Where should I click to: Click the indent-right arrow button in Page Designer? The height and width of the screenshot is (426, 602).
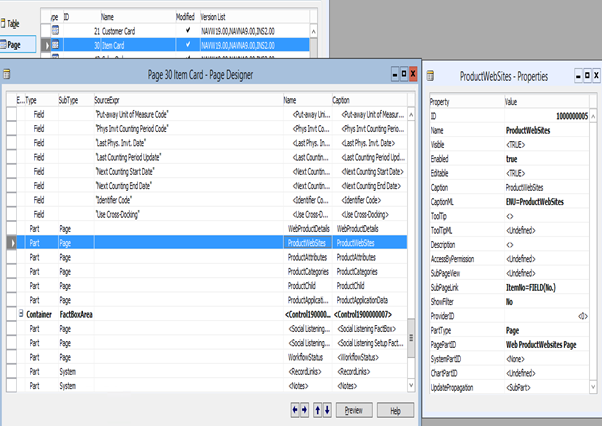(x=304, y=410)
